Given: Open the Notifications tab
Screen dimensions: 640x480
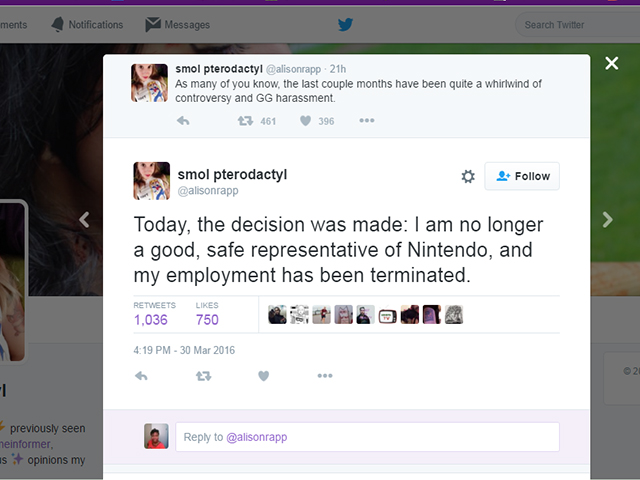Looking at the screenshot, I should pos(87,25).
